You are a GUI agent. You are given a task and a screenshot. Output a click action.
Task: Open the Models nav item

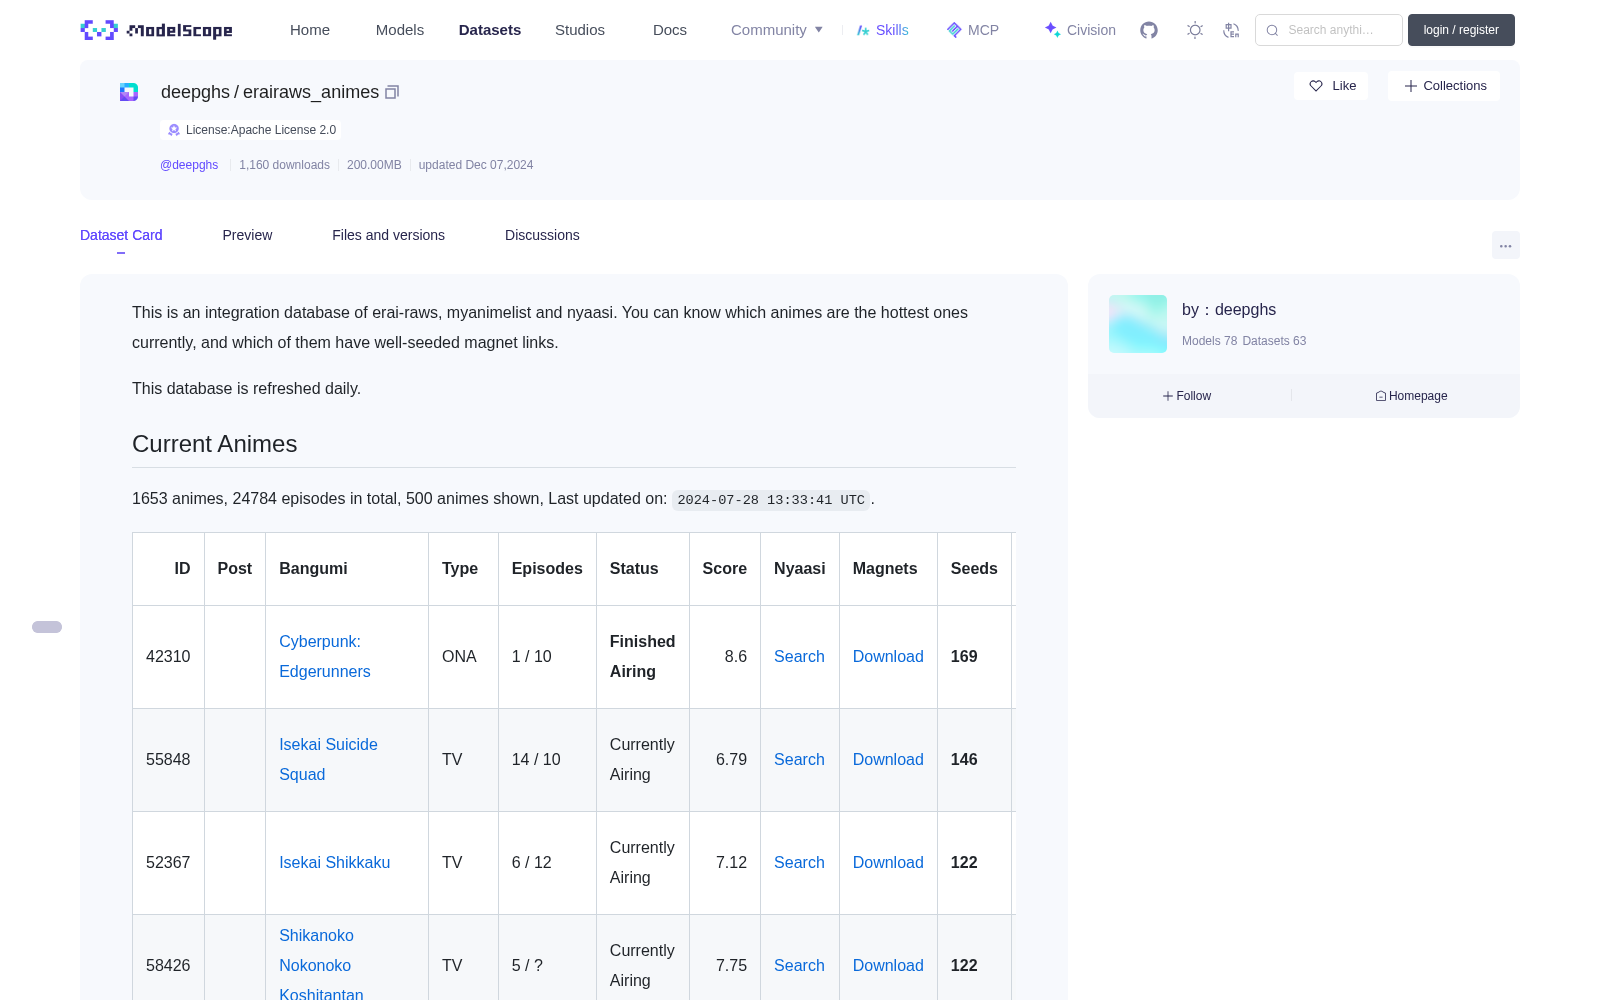click(400, 30)
